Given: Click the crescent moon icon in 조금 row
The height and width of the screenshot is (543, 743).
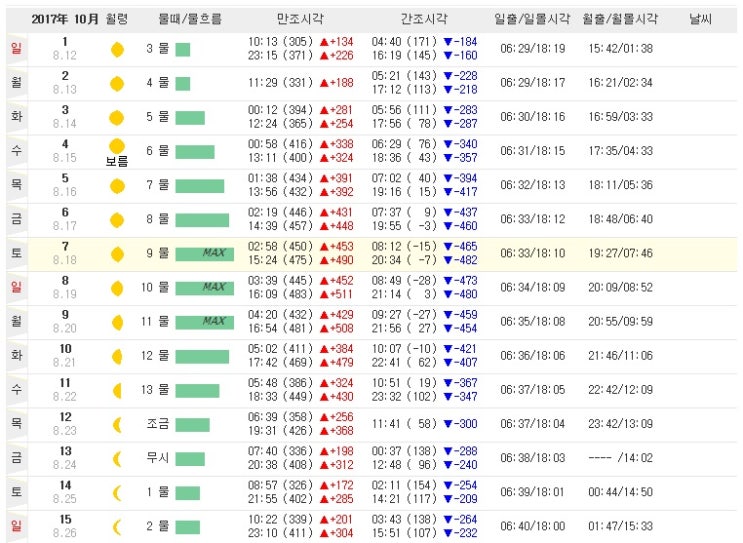Looking at the screenshot, I should pyautogui.click(x=117, y=425).
